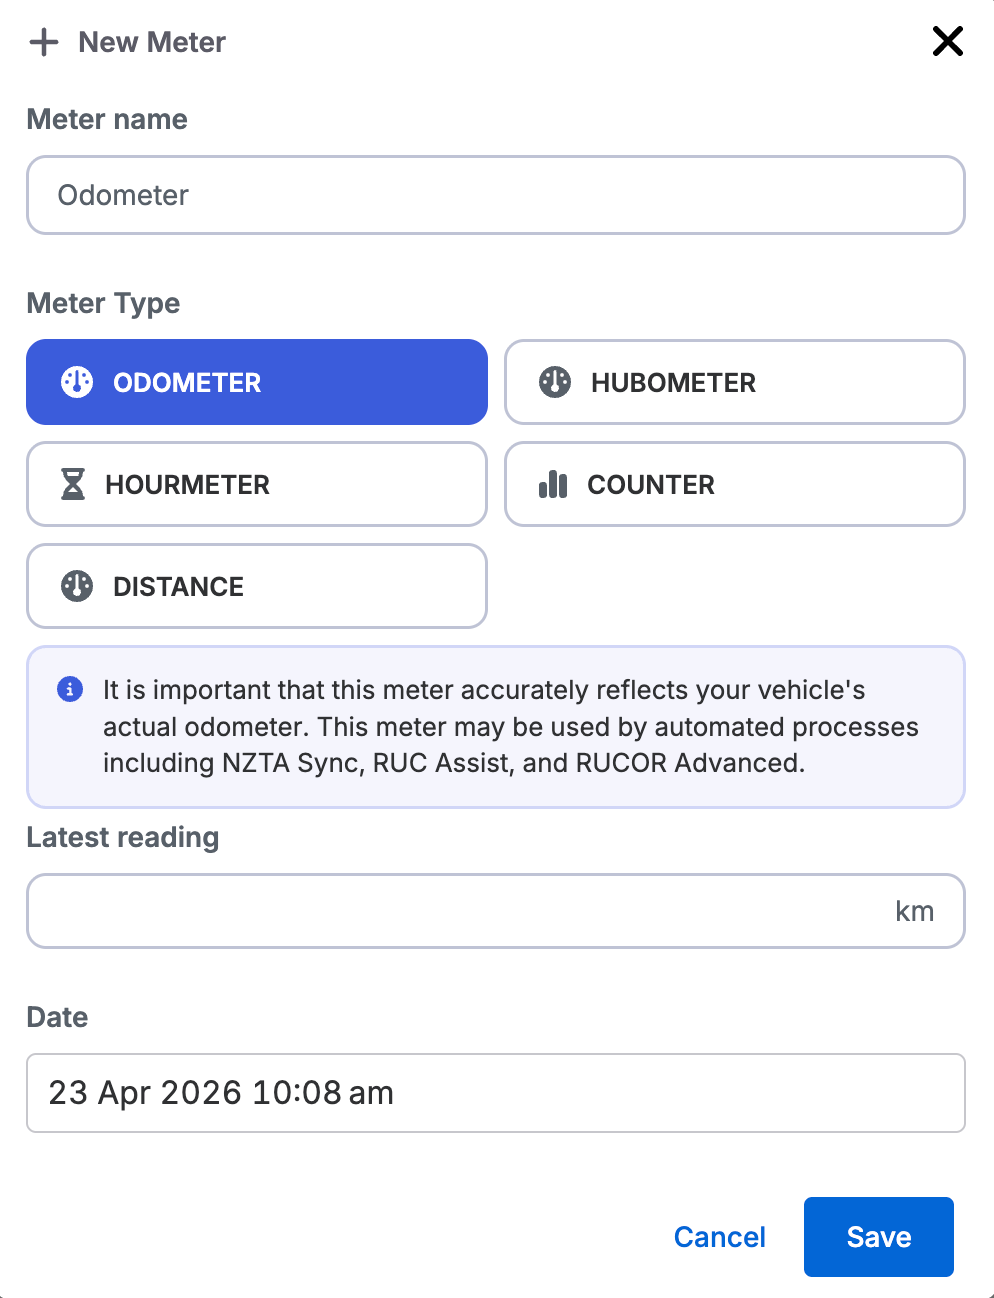
Task: Click the New Meter title text
Action: click(152, 42)
